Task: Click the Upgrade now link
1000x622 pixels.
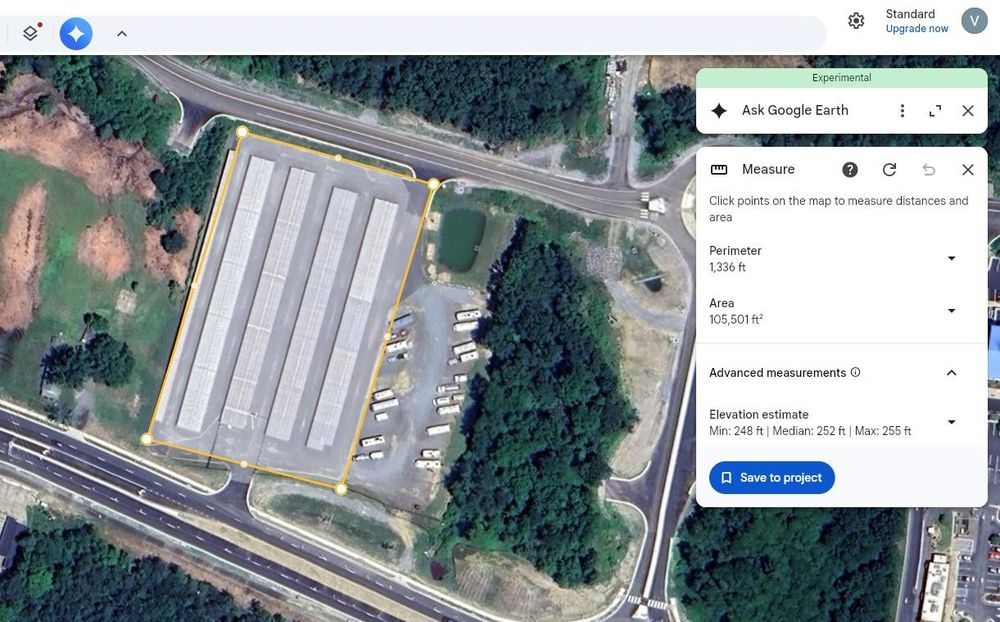Action: tap(916, 29)
